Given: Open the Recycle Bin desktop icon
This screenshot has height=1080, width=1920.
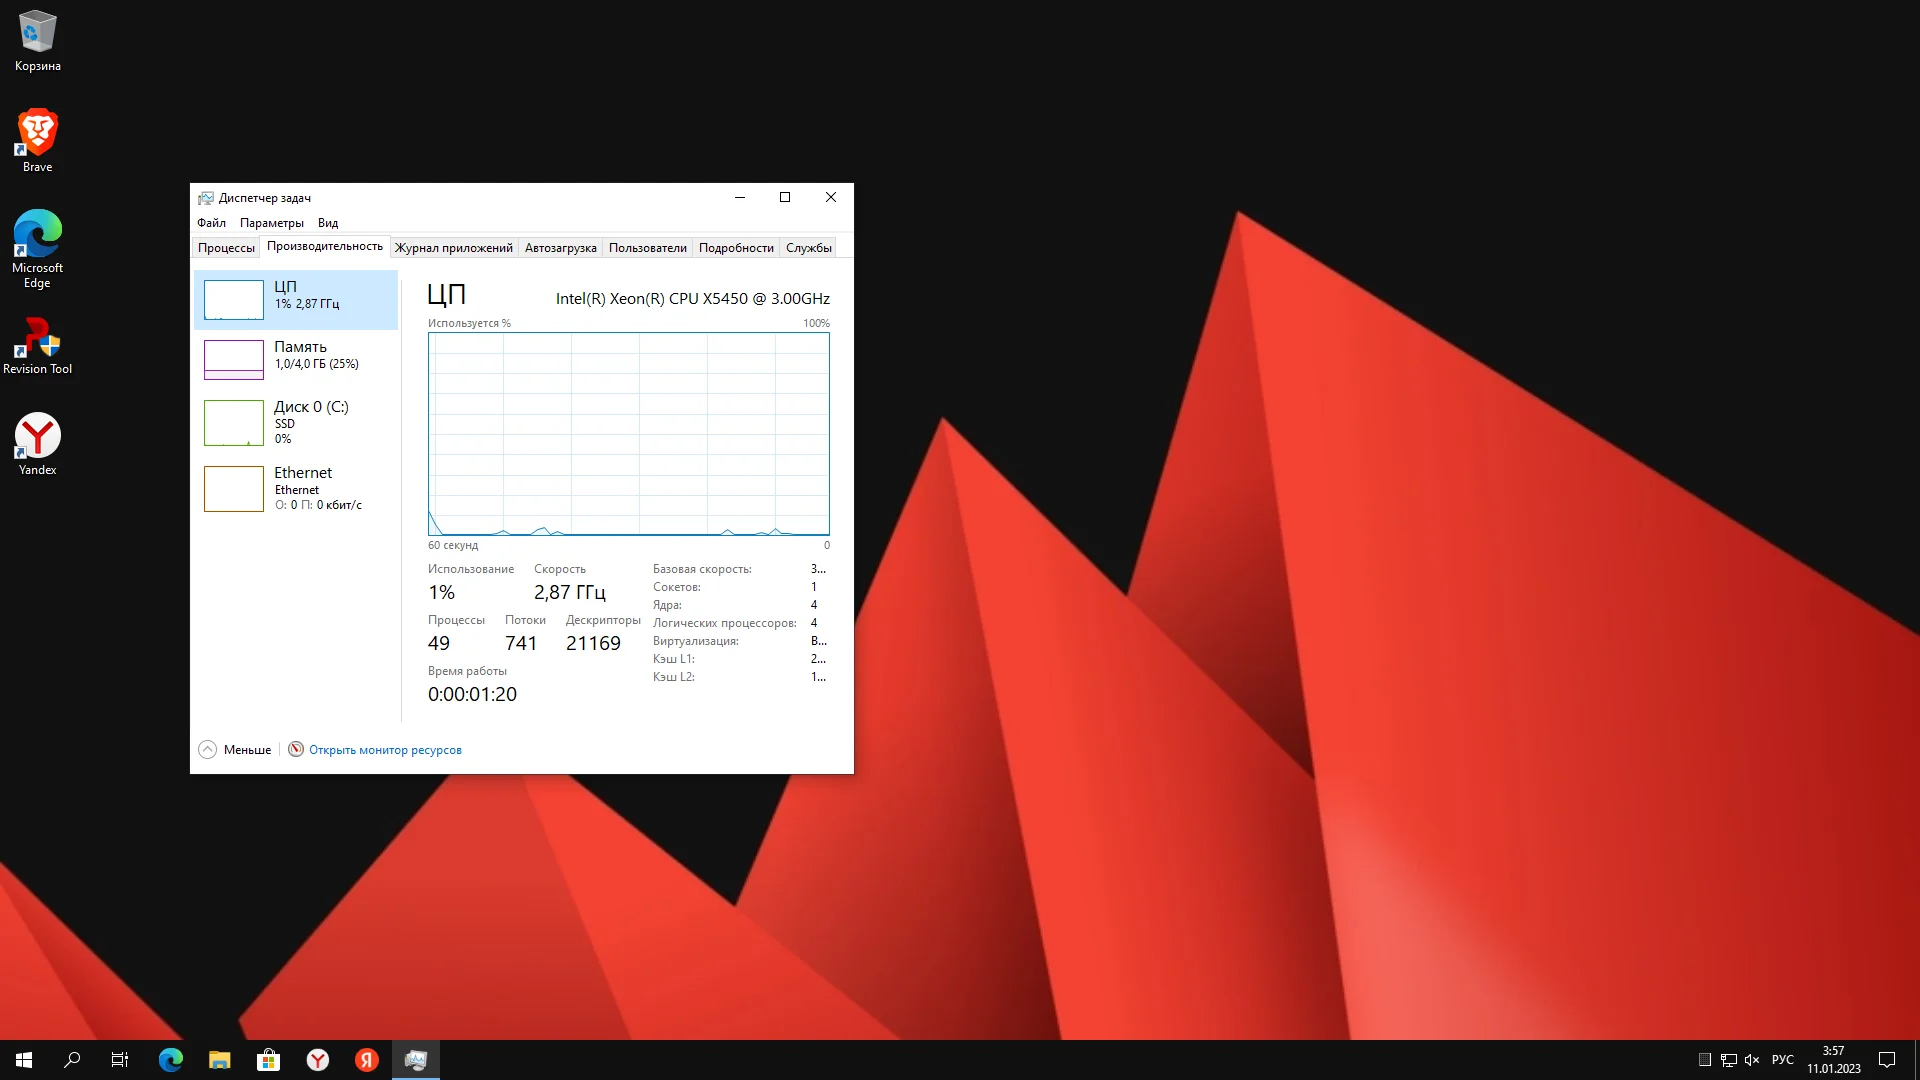Looking at the screenshot, I should [x=38, y=40].
